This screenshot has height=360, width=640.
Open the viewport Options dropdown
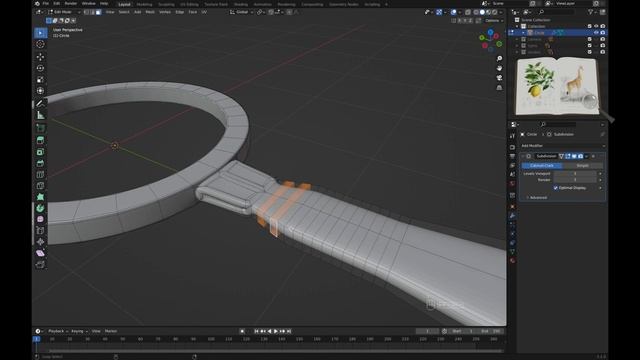tap(494, 20)
